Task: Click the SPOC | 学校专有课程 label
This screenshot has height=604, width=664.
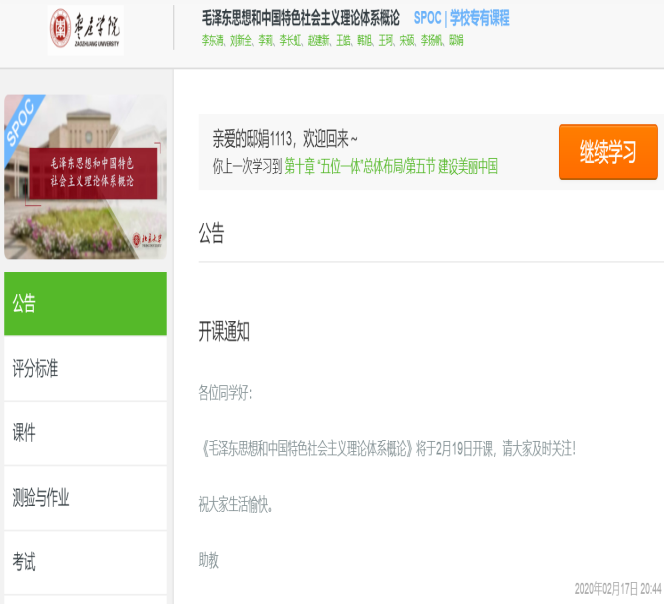Action: click(x=461, y=18)
